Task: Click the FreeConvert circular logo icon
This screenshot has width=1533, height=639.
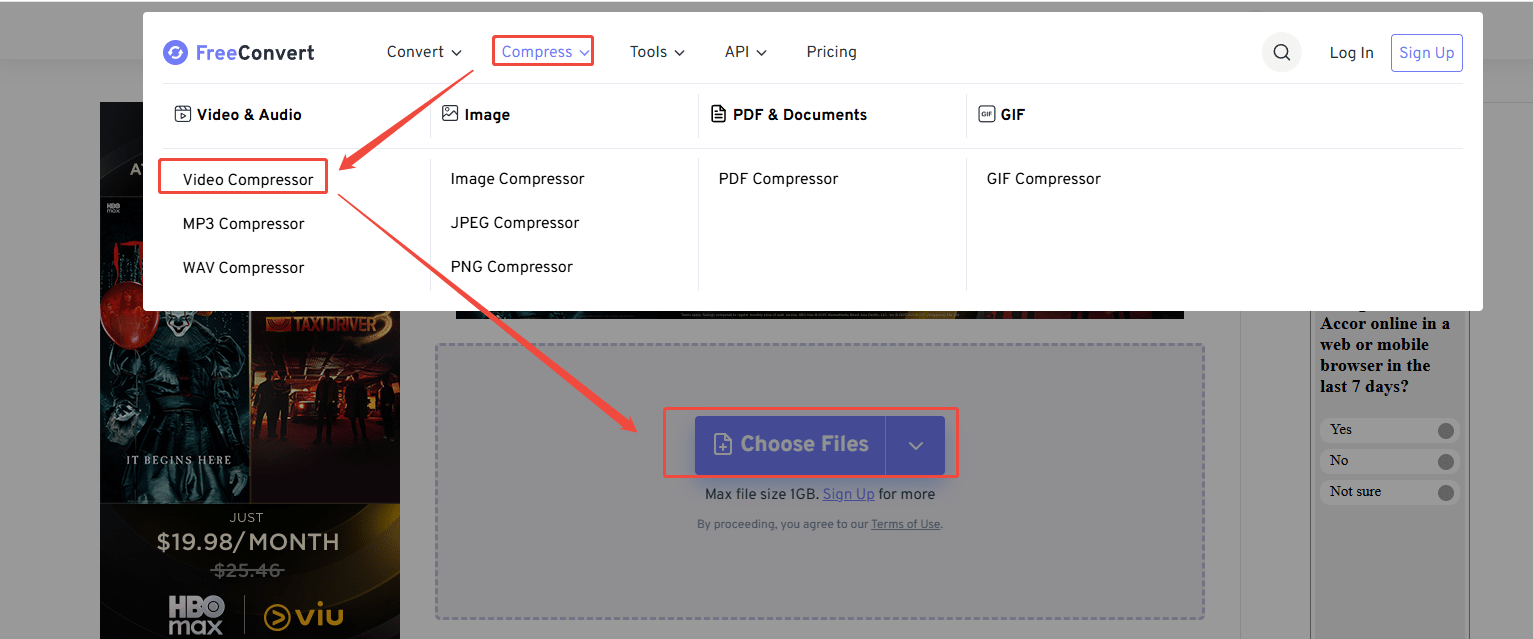Action: 175,52
